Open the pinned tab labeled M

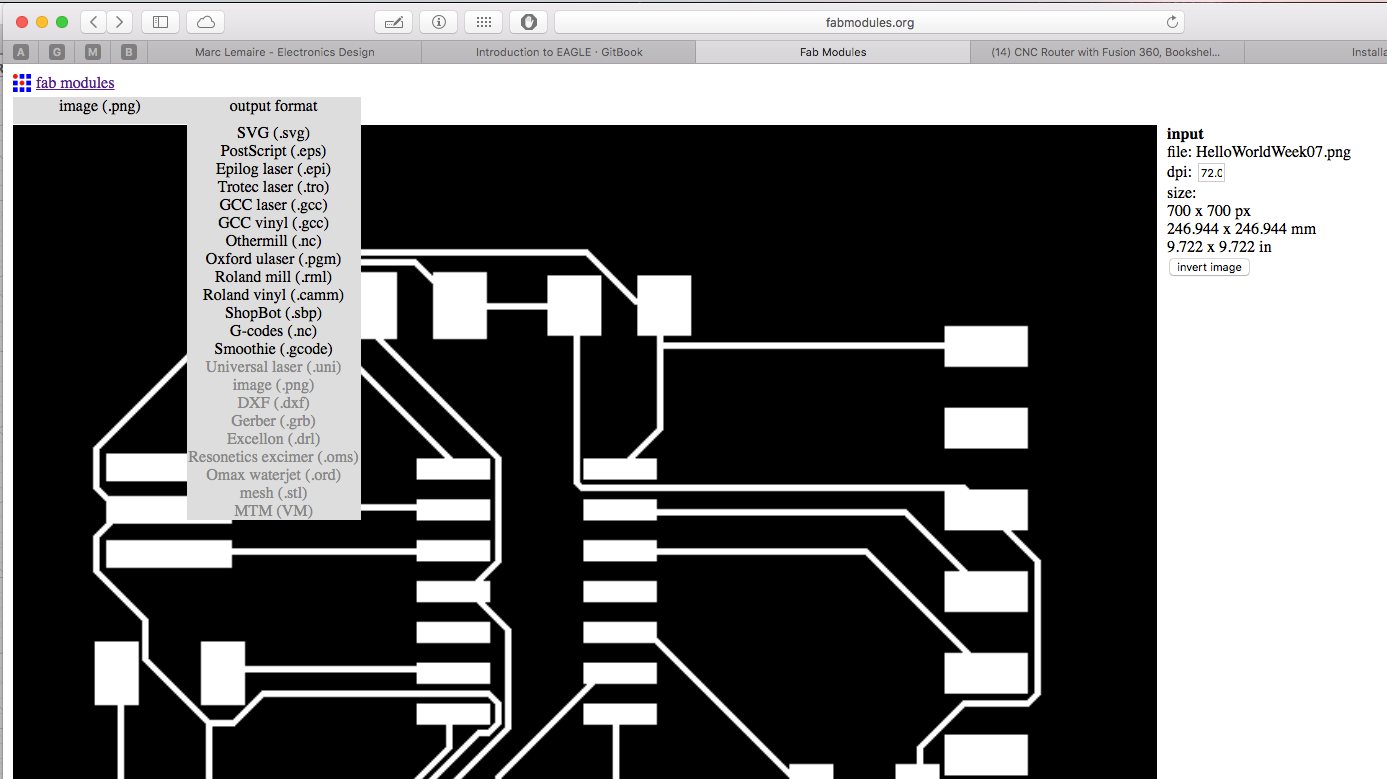point(93,52)
